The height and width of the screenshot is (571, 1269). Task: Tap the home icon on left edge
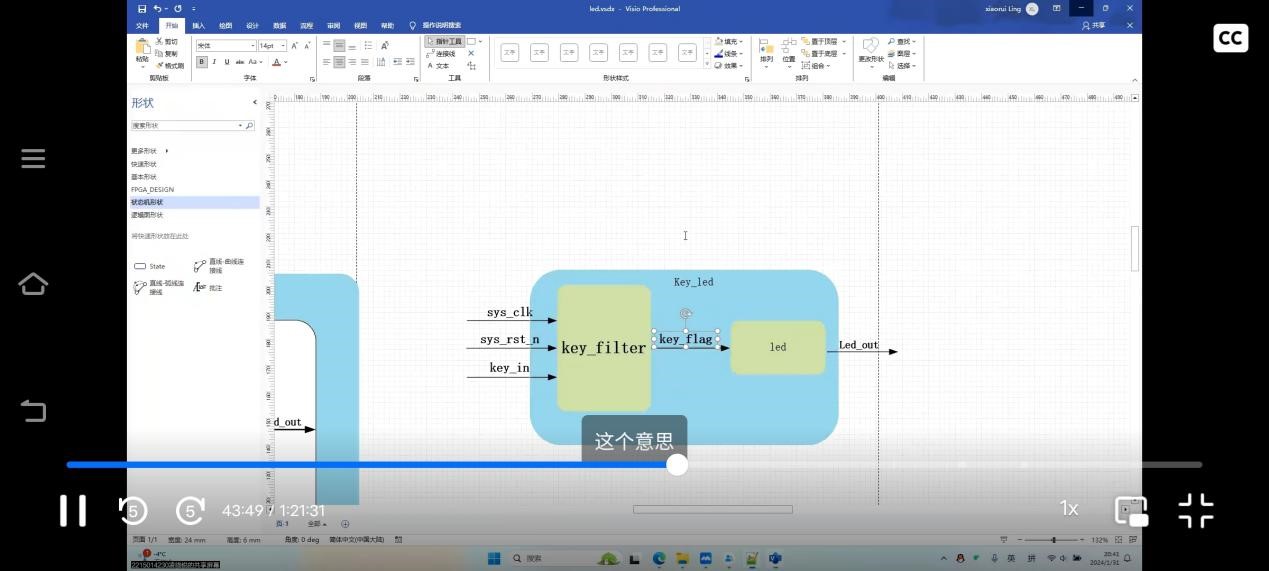coord(33,284)
